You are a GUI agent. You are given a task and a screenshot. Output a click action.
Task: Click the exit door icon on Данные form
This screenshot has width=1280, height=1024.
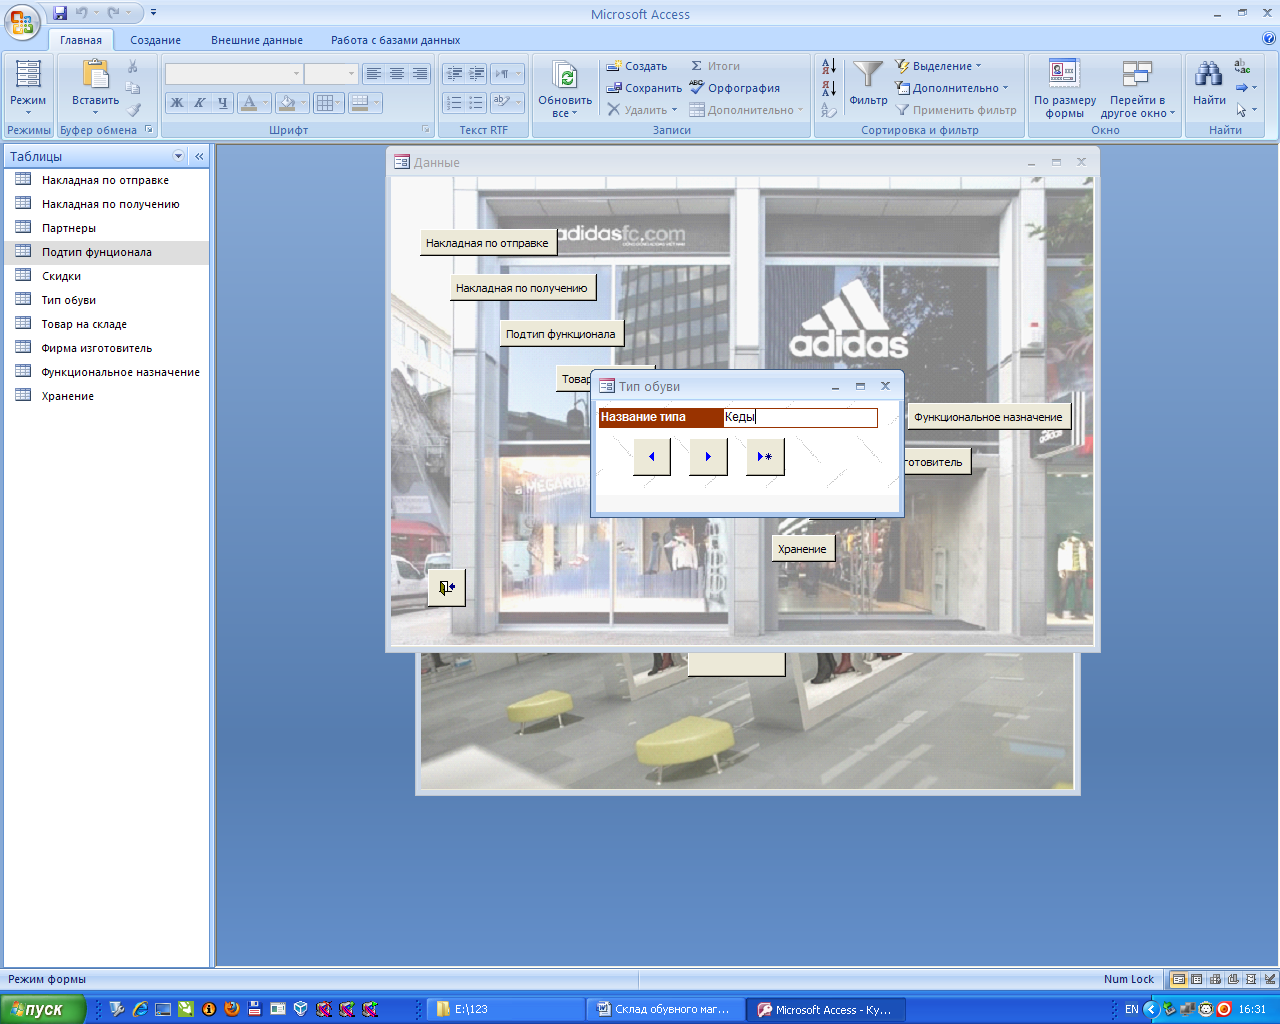coord(447,588)
